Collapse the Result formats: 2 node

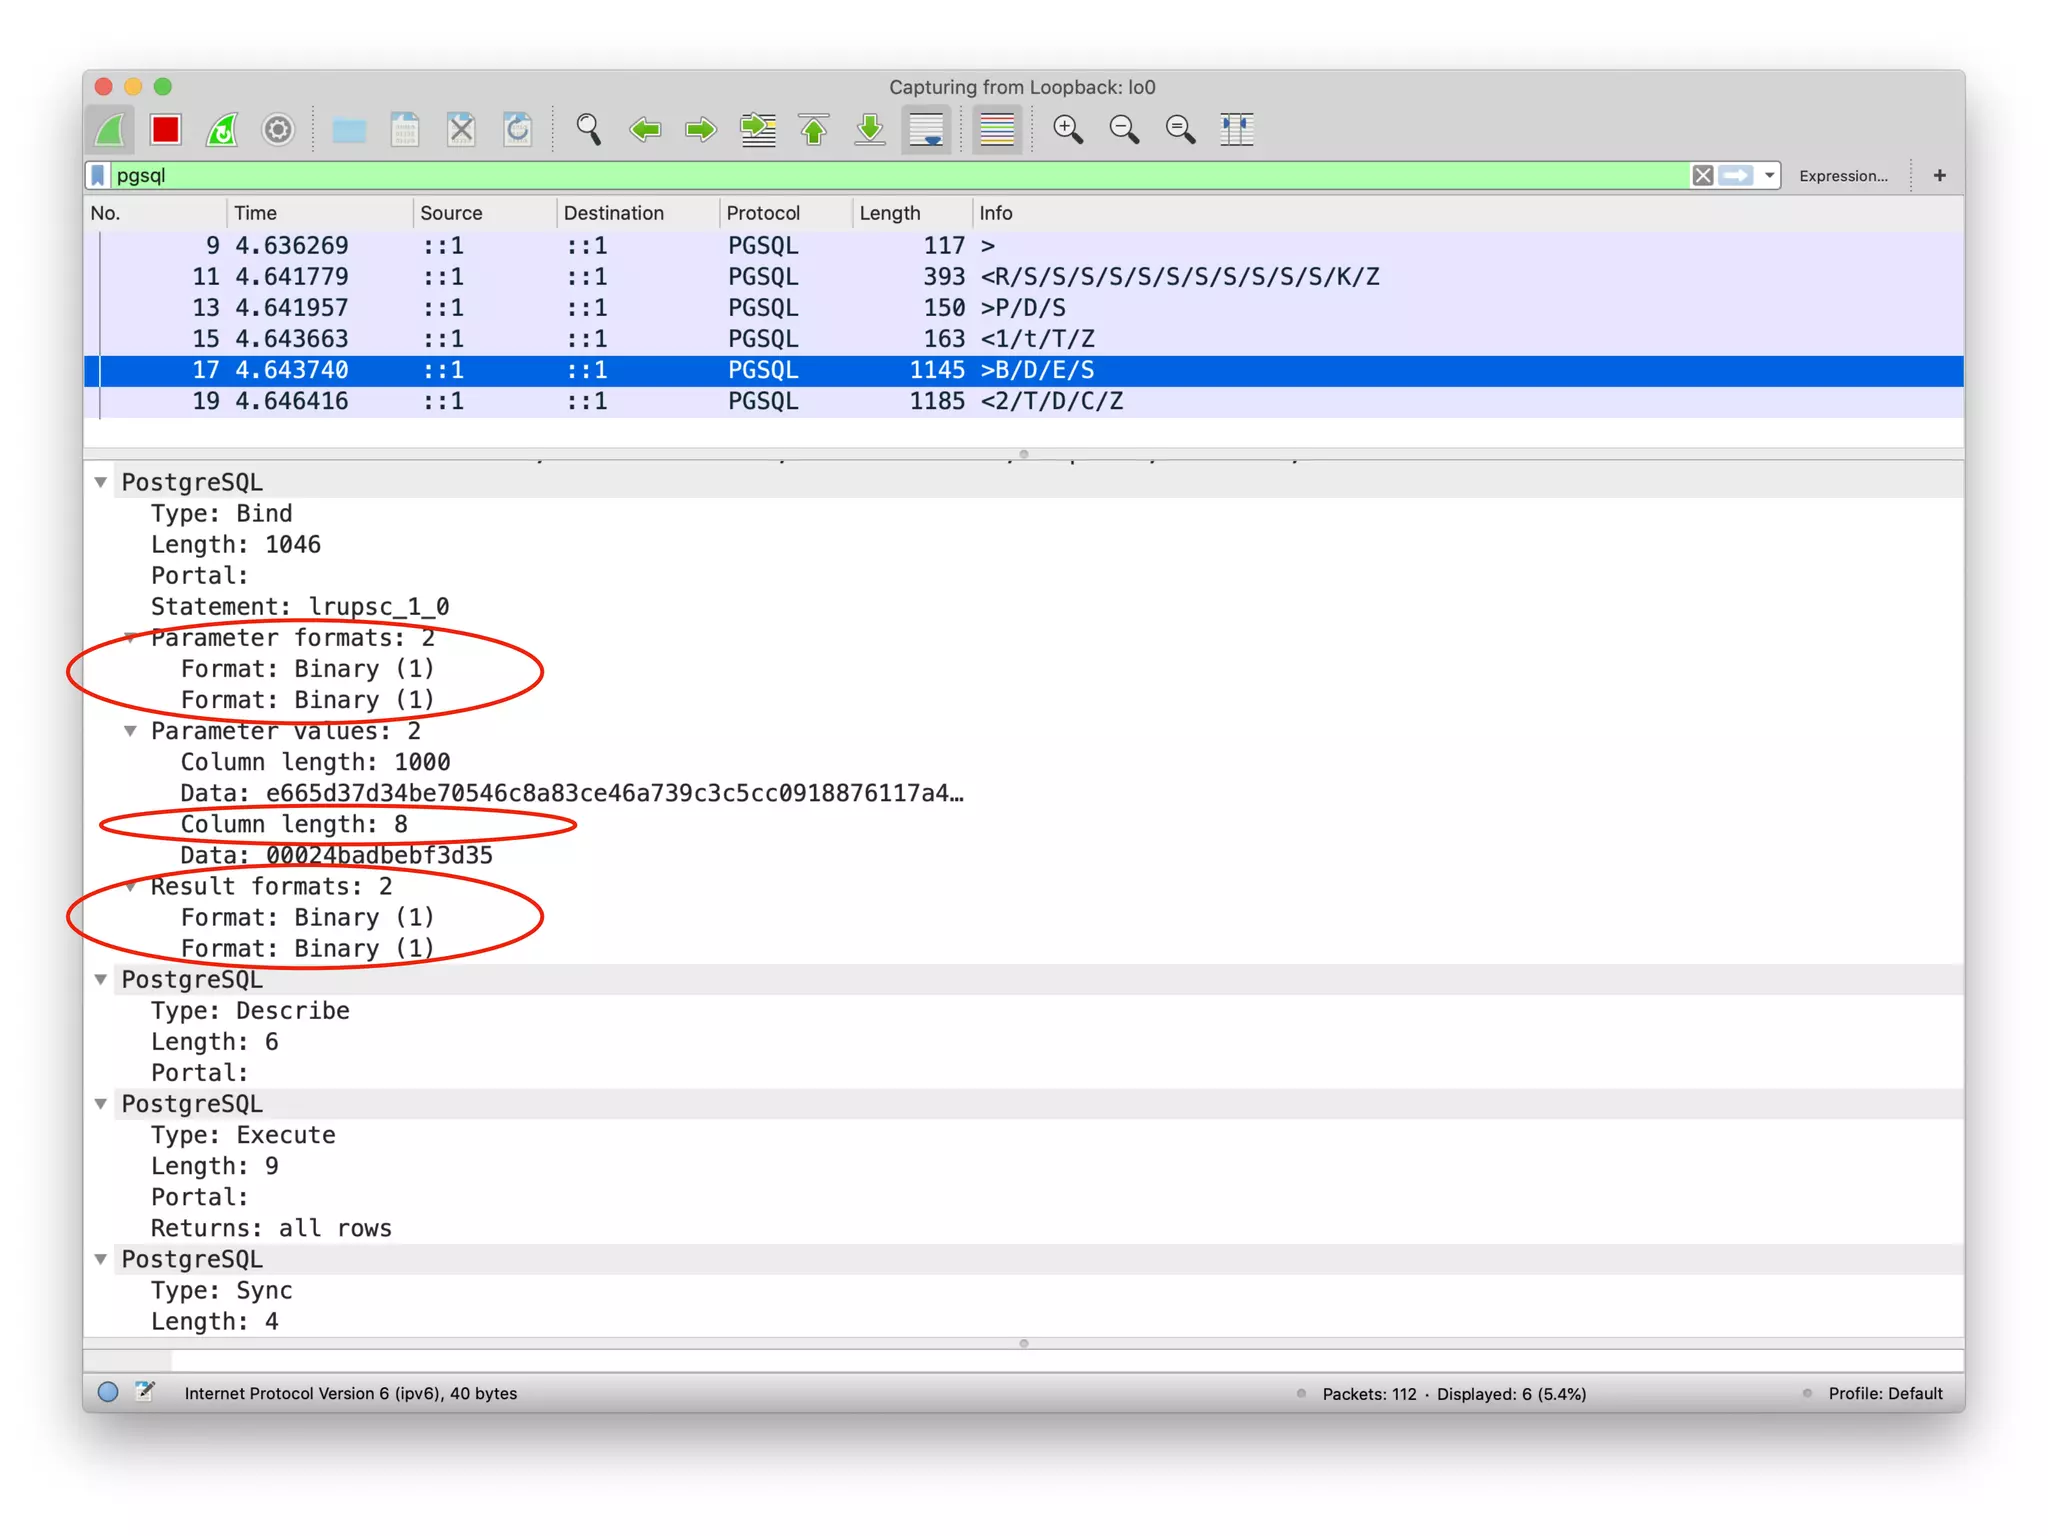[x=131, y=886]
